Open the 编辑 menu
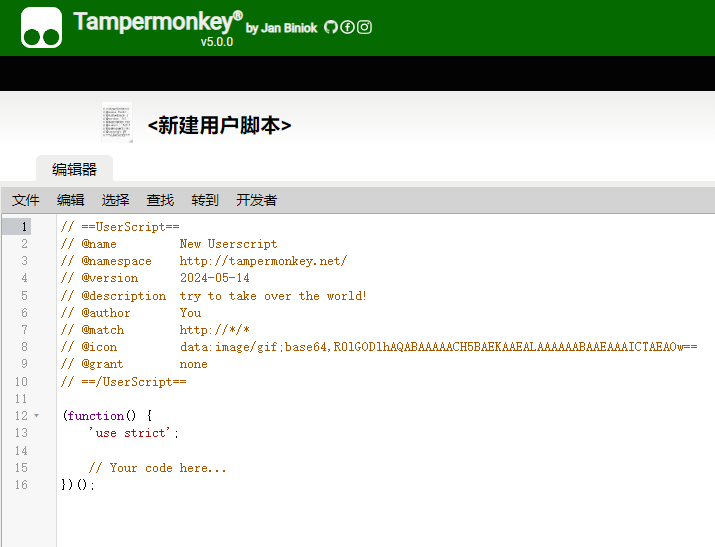 (71, 200)
